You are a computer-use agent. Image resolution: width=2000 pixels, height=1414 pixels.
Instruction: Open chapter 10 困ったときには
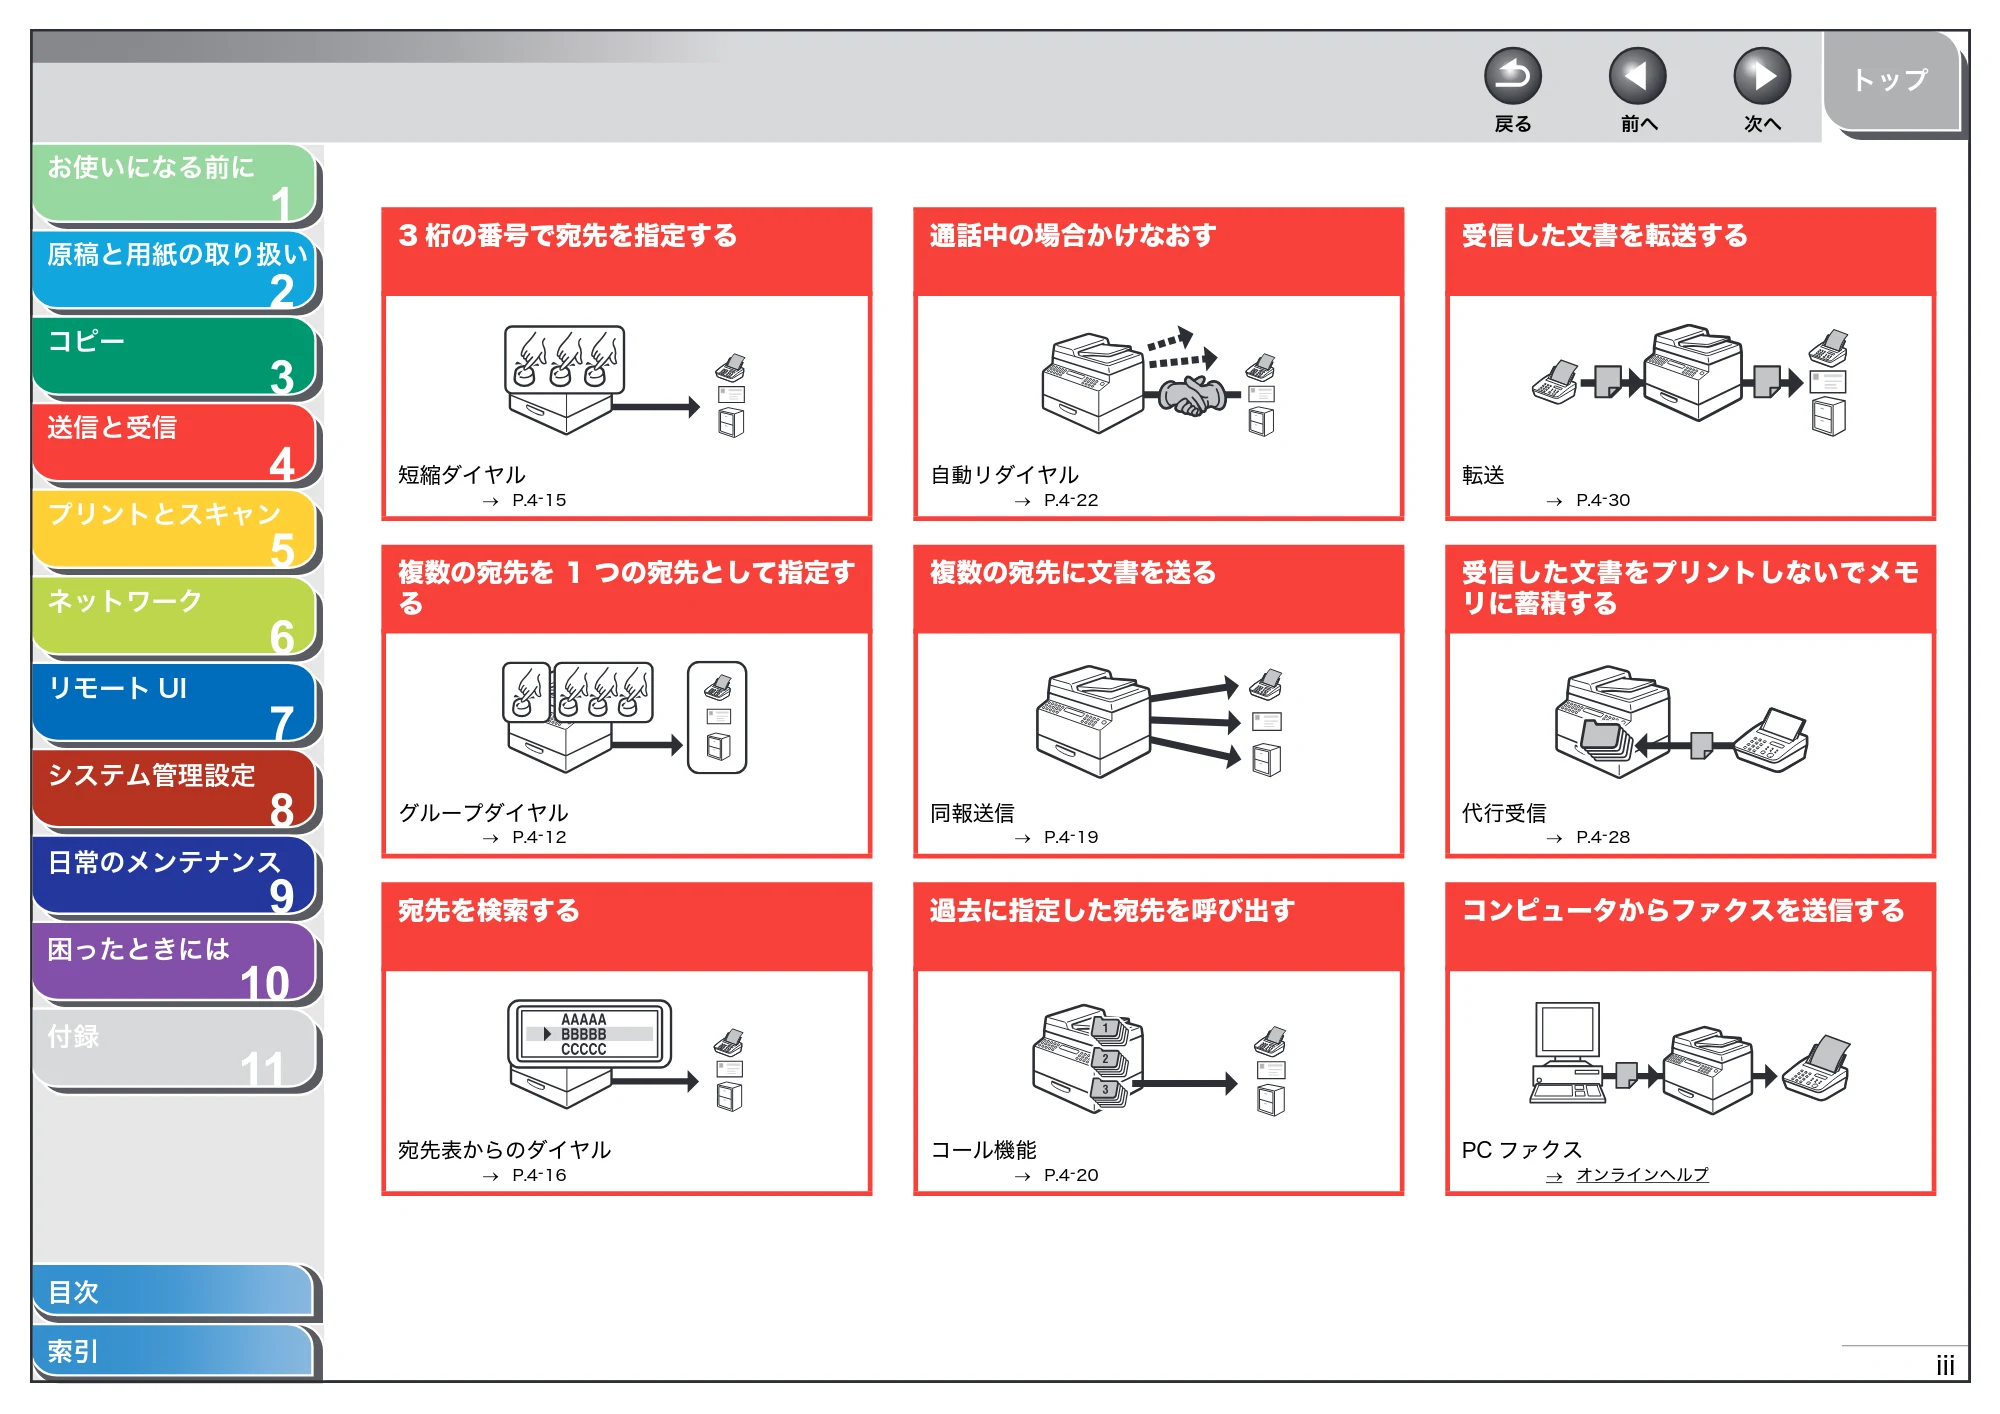tap(175, 964)
